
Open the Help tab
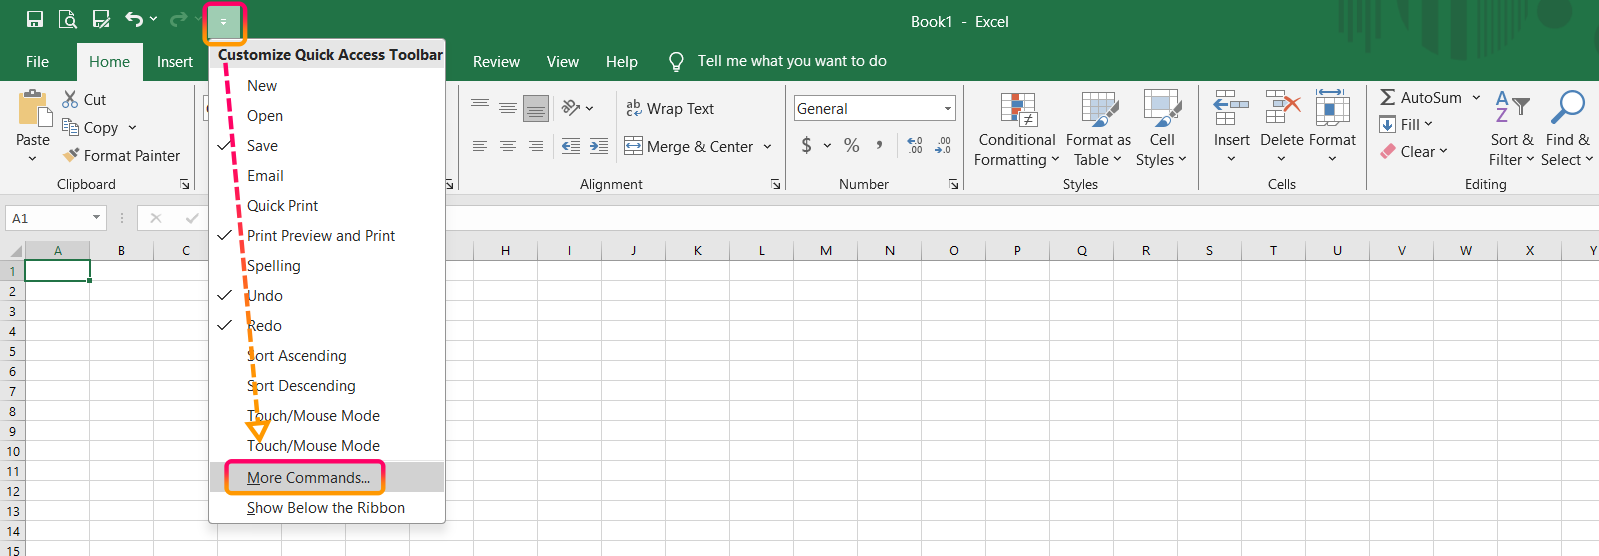coord(622,61)
